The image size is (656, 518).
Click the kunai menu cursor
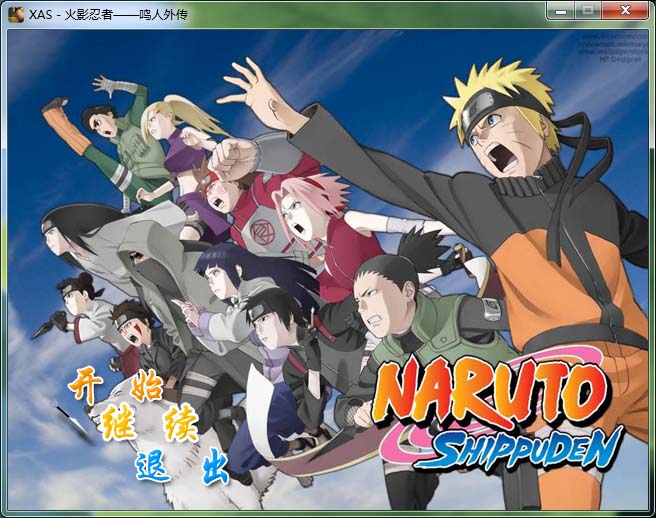[72, 421]
